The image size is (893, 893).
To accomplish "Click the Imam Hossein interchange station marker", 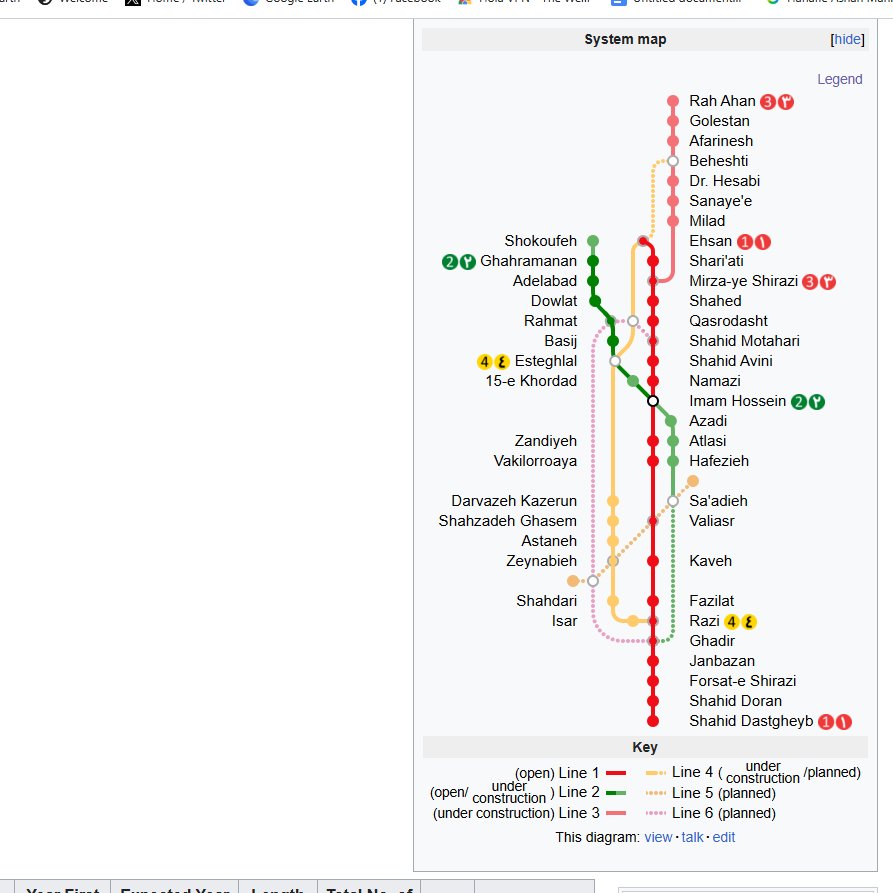I will point(653,401).
